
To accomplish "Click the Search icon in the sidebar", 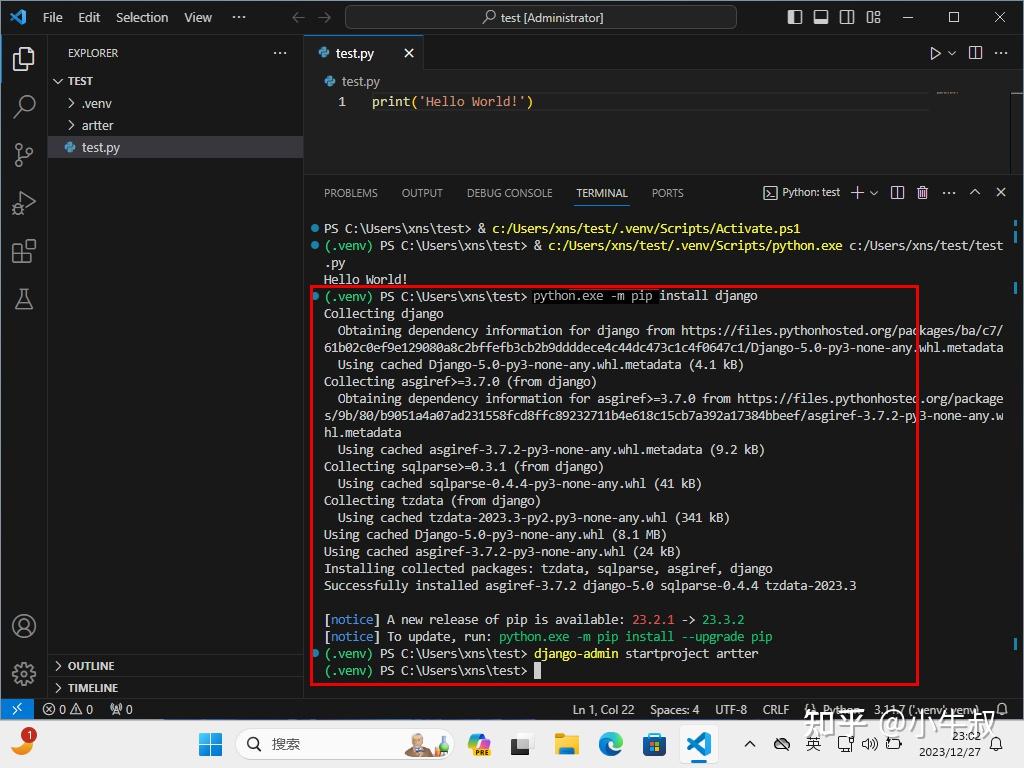I will [24, 107].
